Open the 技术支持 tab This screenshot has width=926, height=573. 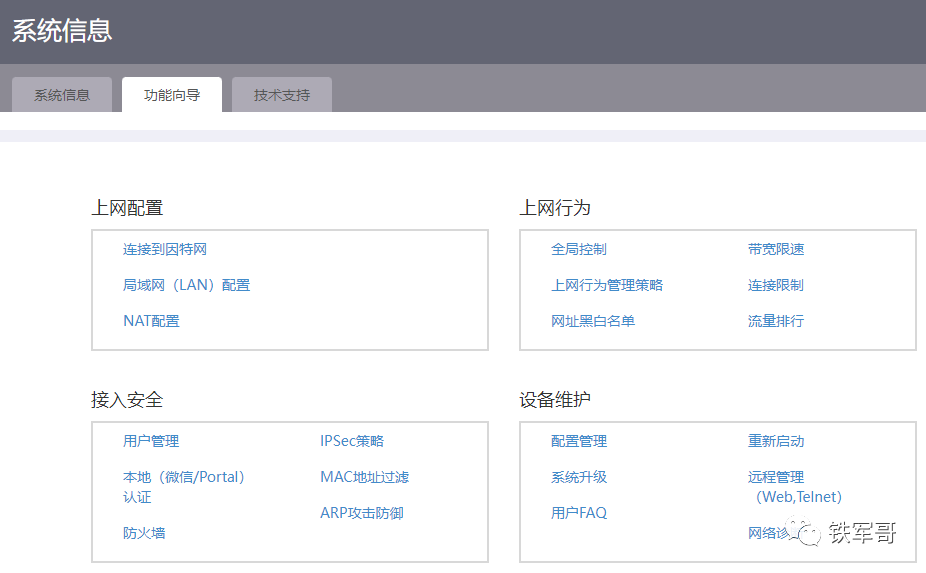282,96
